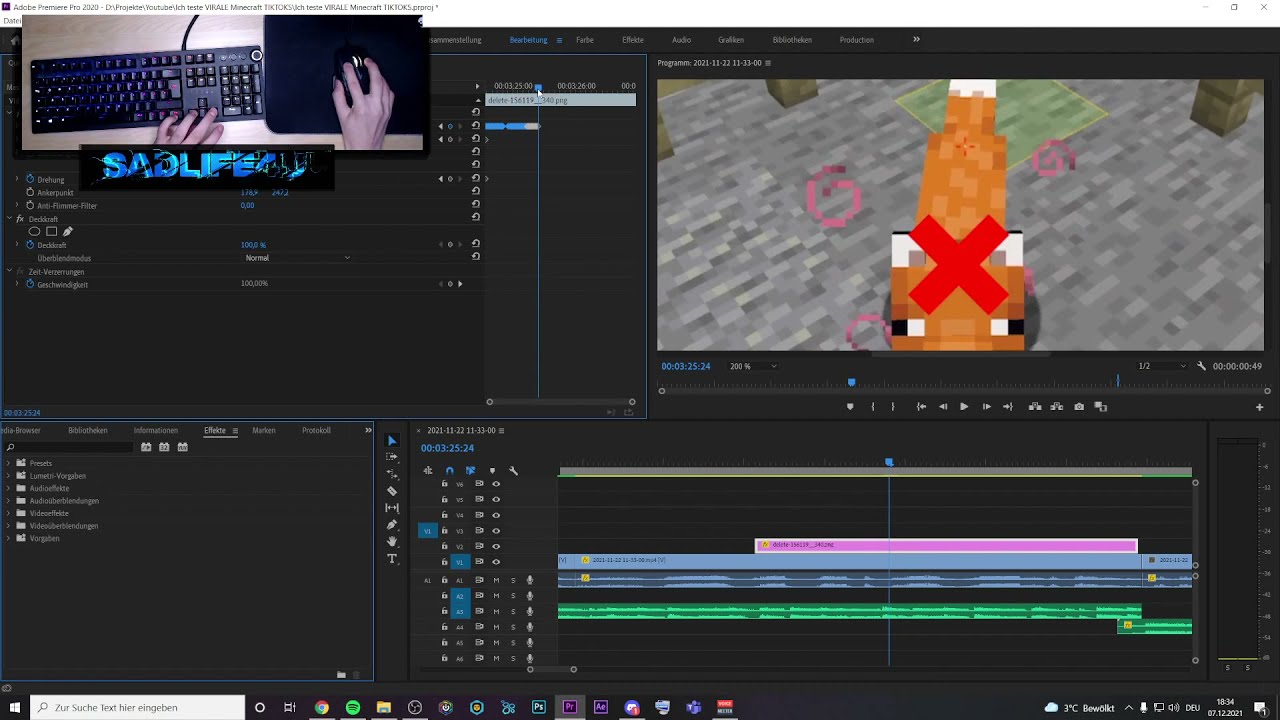1280x720 pixels.
Task: Switch to Audio workspace
Action: [x=682, y=40]
